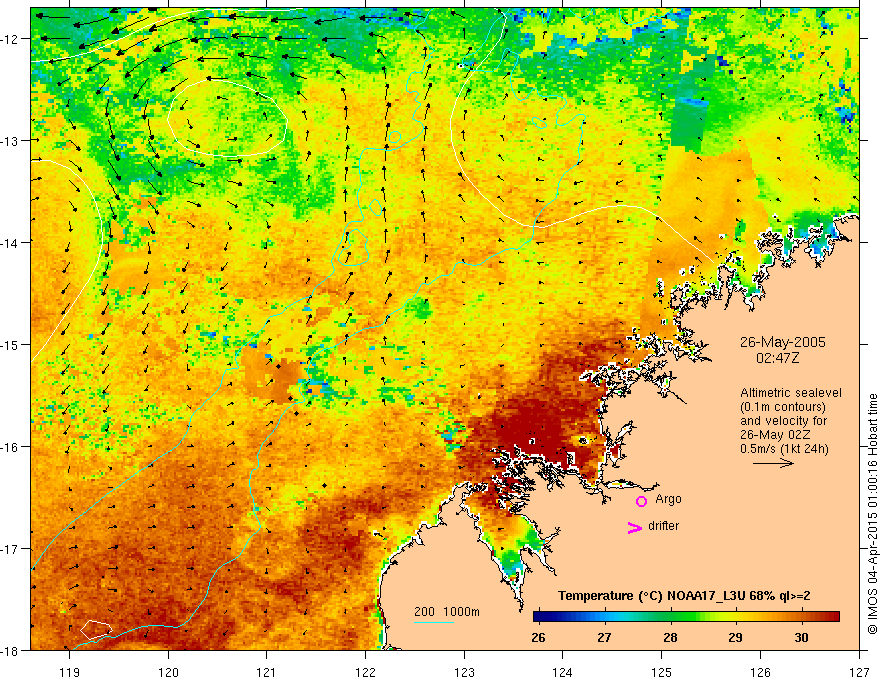Click the temperature colorbar at 28
Image resolution: width=880 pixels, height=680 pixels.
pos(670,617)
